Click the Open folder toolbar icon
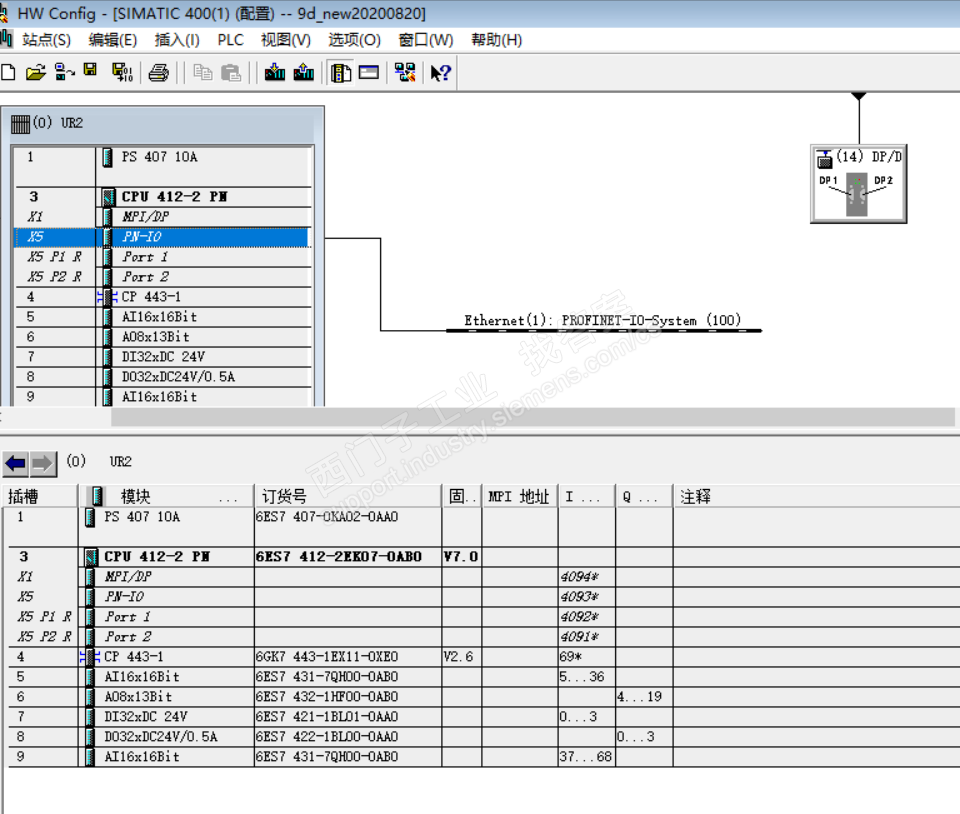 pyautogui.click(x=36, y=72)
